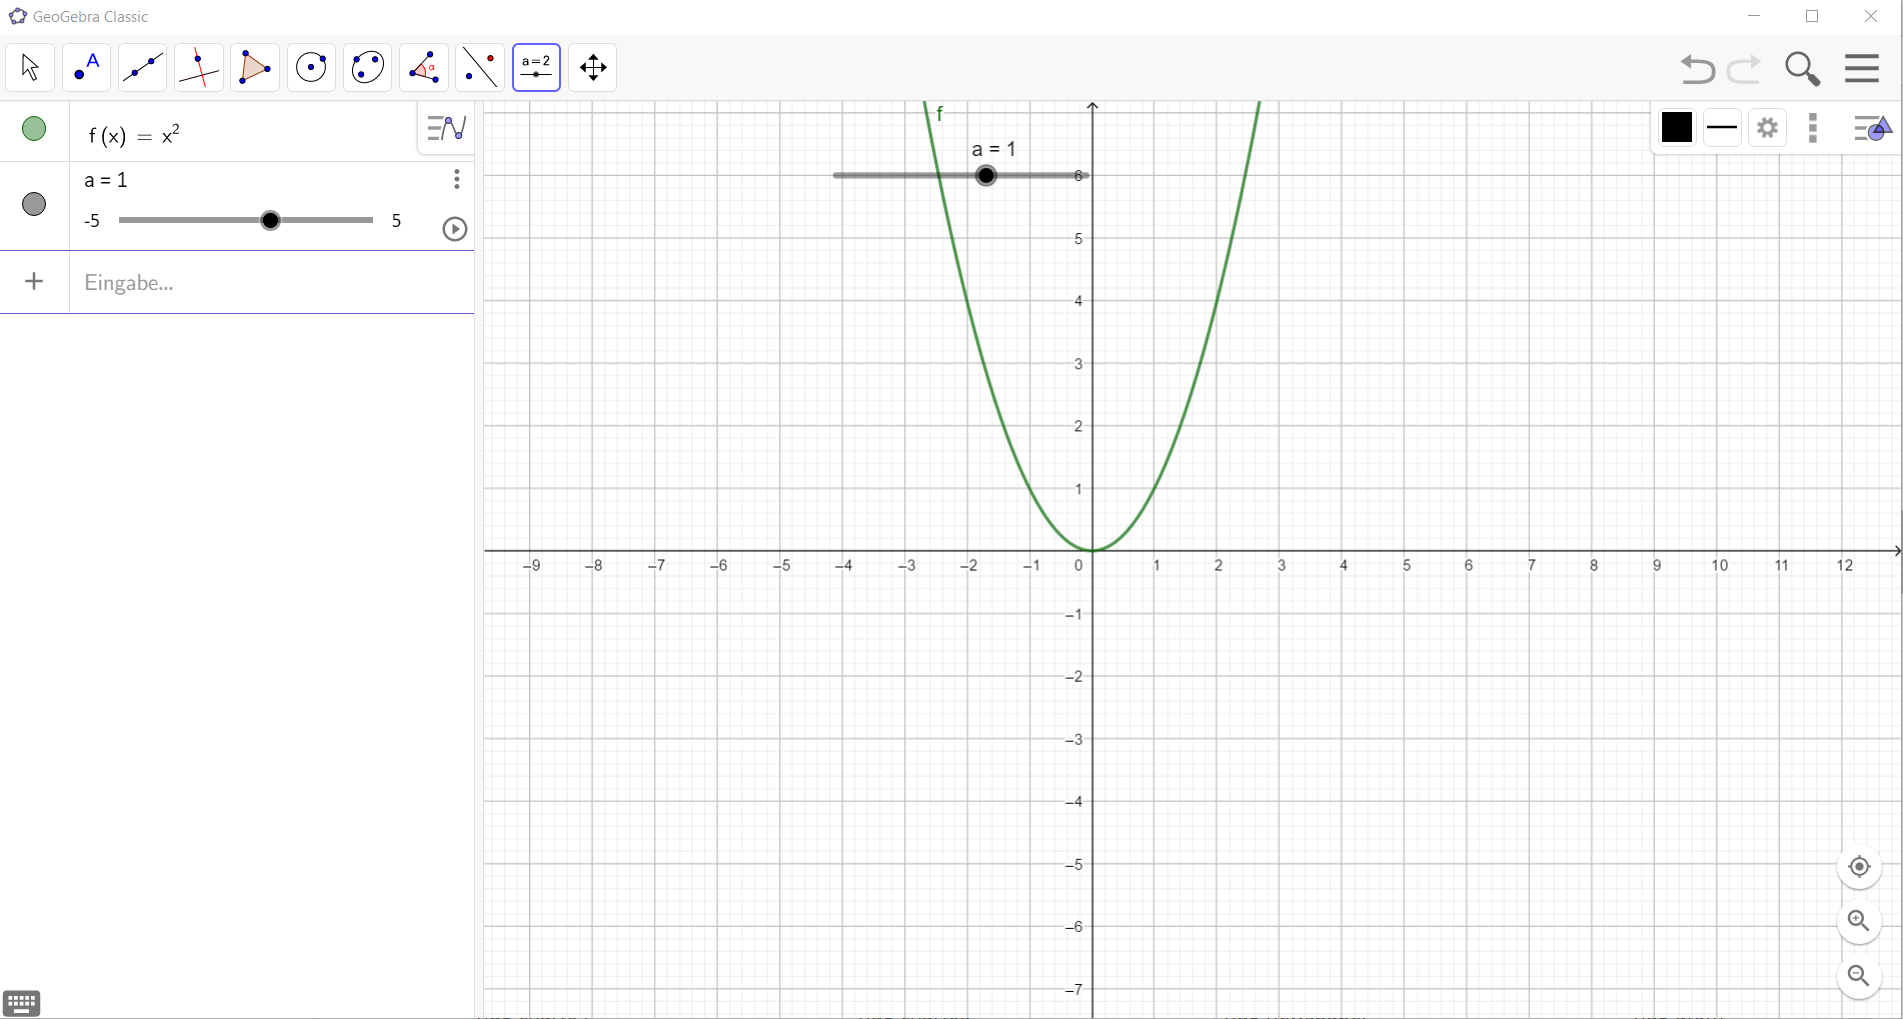This screenshot has height=1019, width=1903.
Task: Close the GeoGebra window
Action: (x=1871, y=16)
